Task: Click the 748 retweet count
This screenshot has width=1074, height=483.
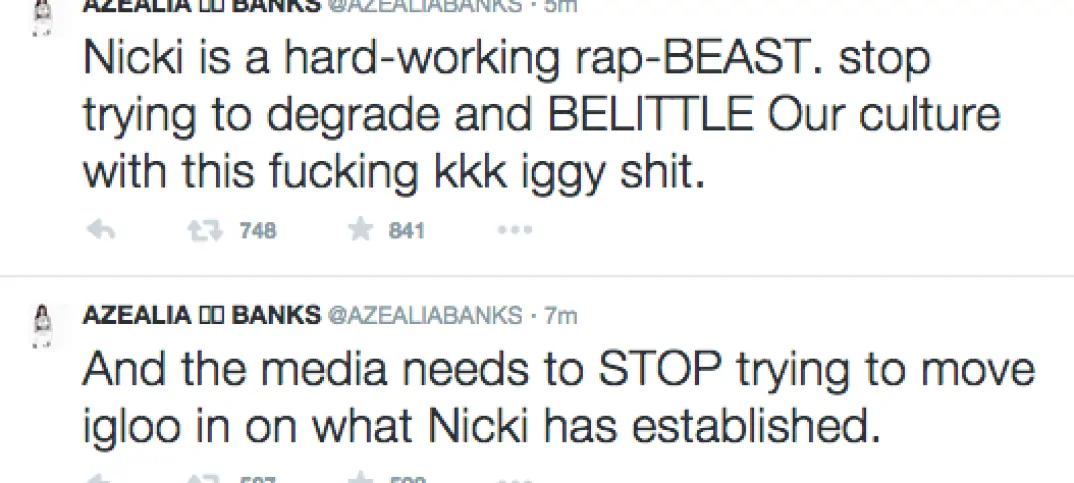Action: coord(258,231)
